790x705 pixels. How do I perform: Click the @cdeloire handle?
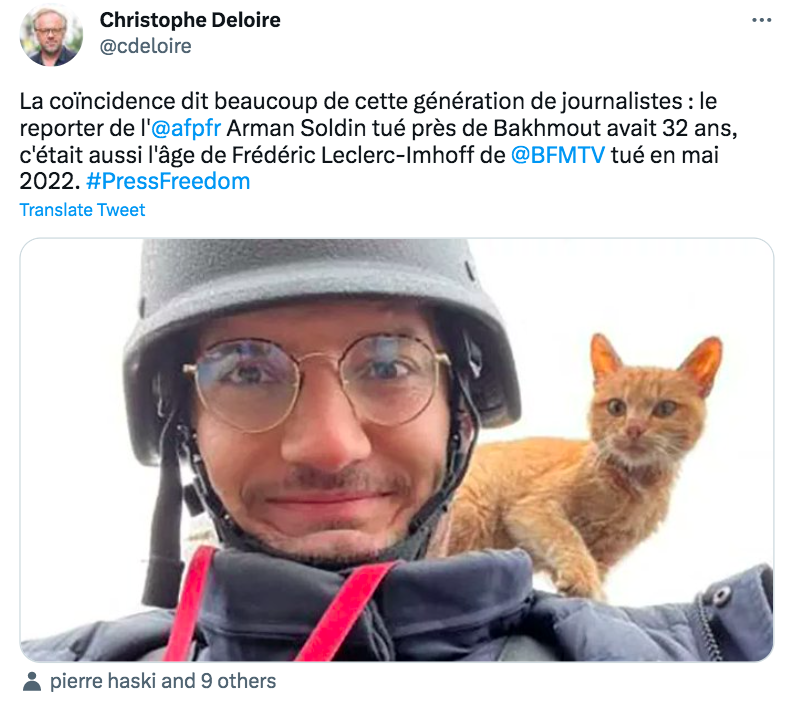[x=146, y=46]
